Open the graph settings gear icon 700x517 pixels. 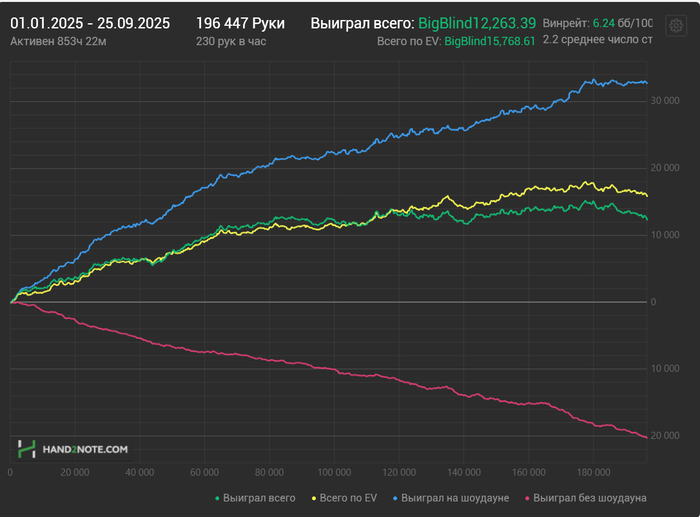coord(676,26)
